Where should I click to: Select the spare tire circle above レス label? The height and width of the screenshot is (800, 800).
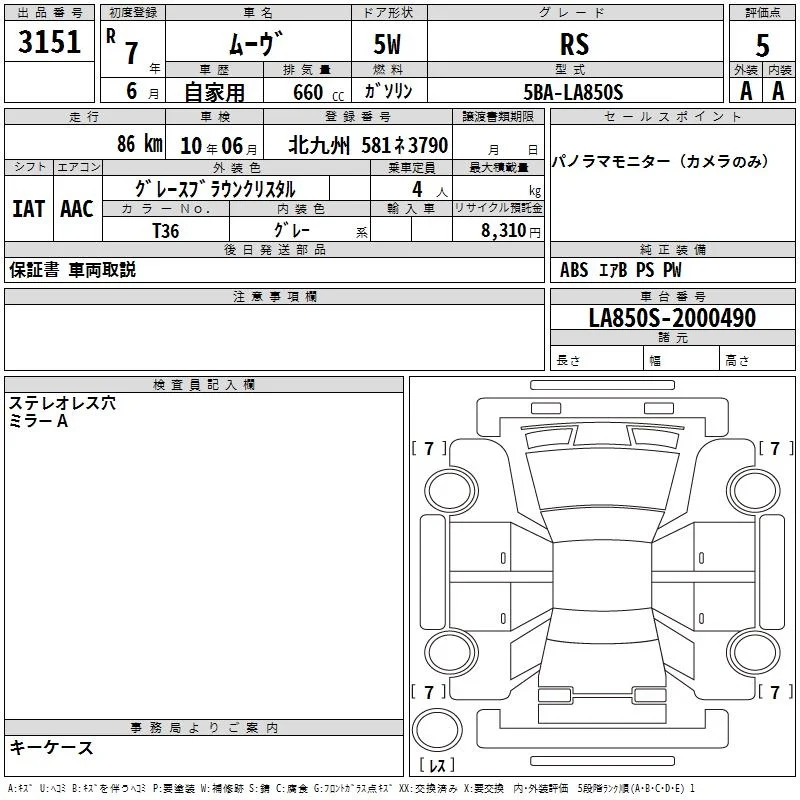click(437, 730)
